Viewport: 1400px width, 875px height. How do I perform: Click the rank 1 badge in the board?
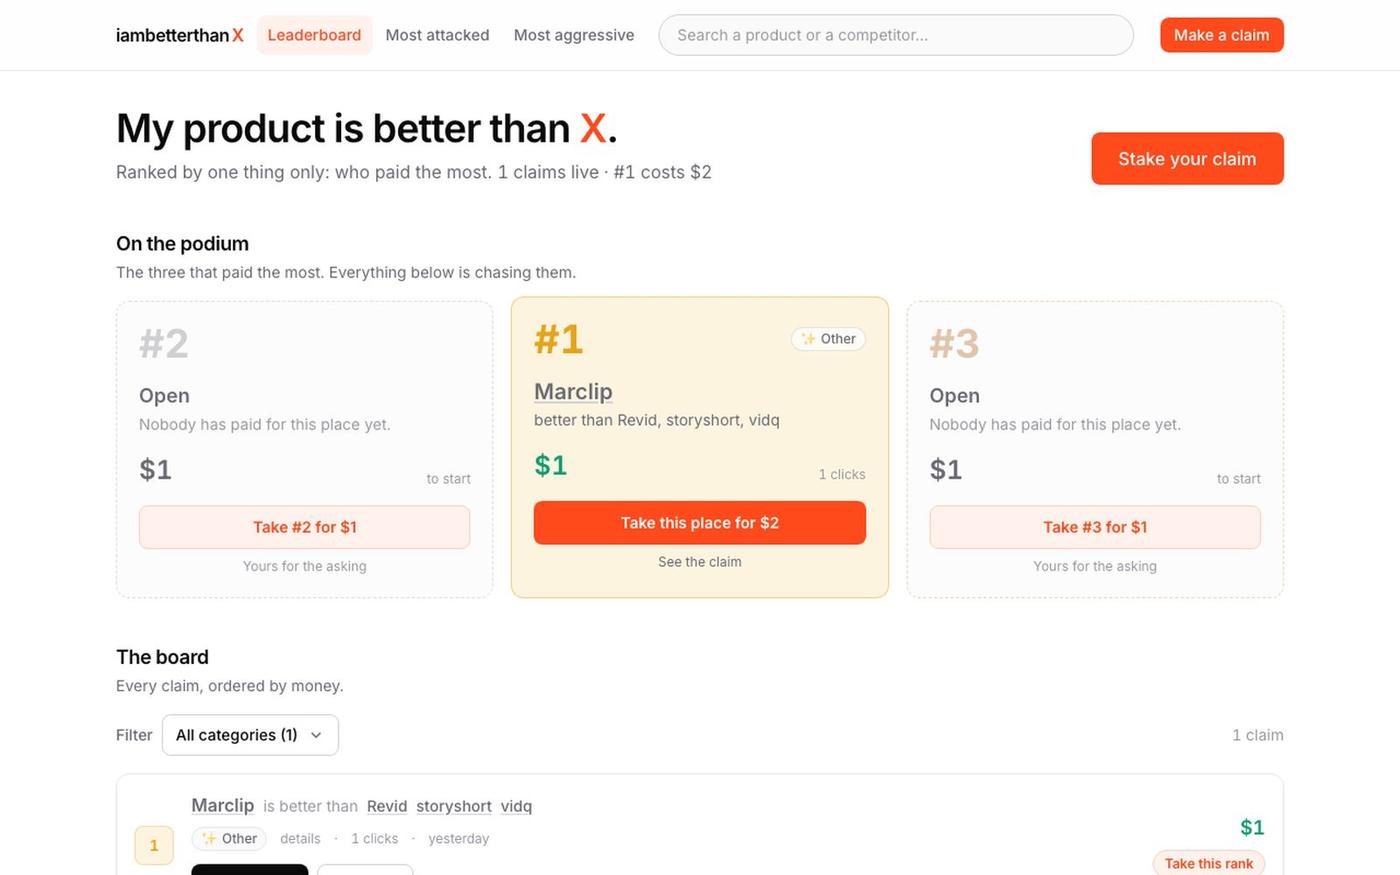pos(154,846)
